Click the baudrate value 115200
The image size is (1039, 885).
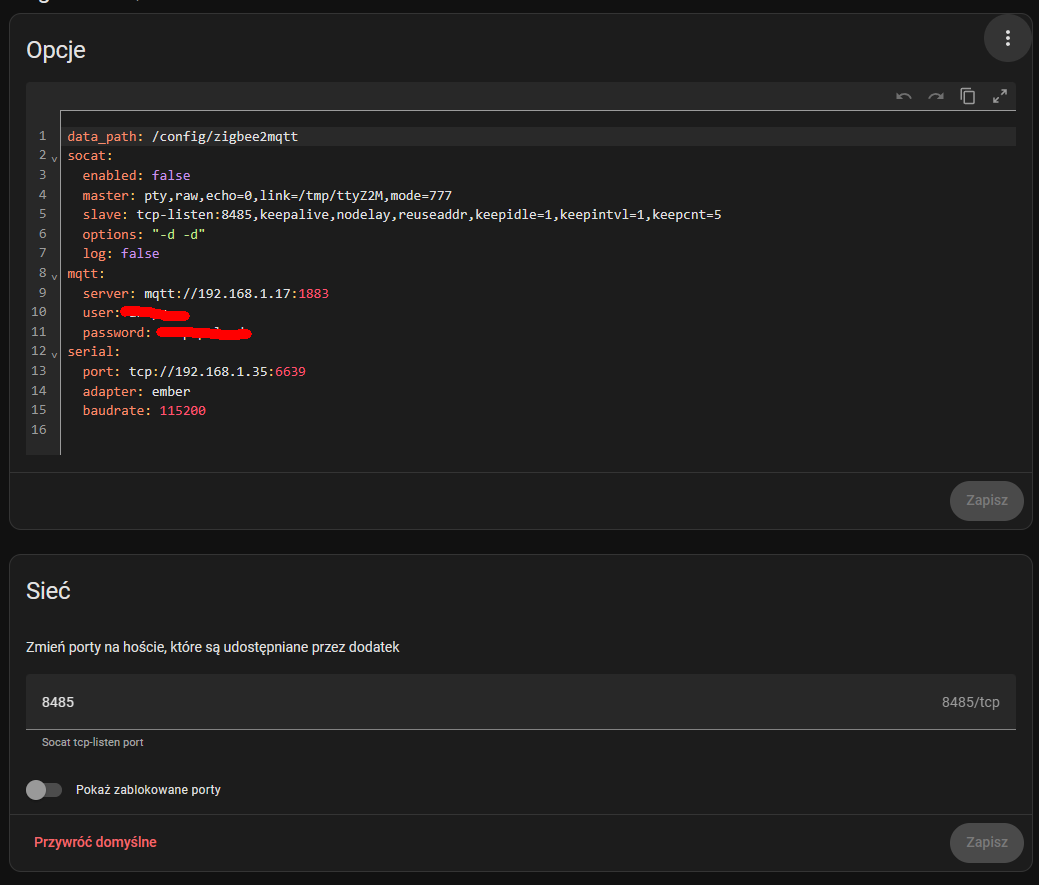pyautogui.click(x=183, y=410)
